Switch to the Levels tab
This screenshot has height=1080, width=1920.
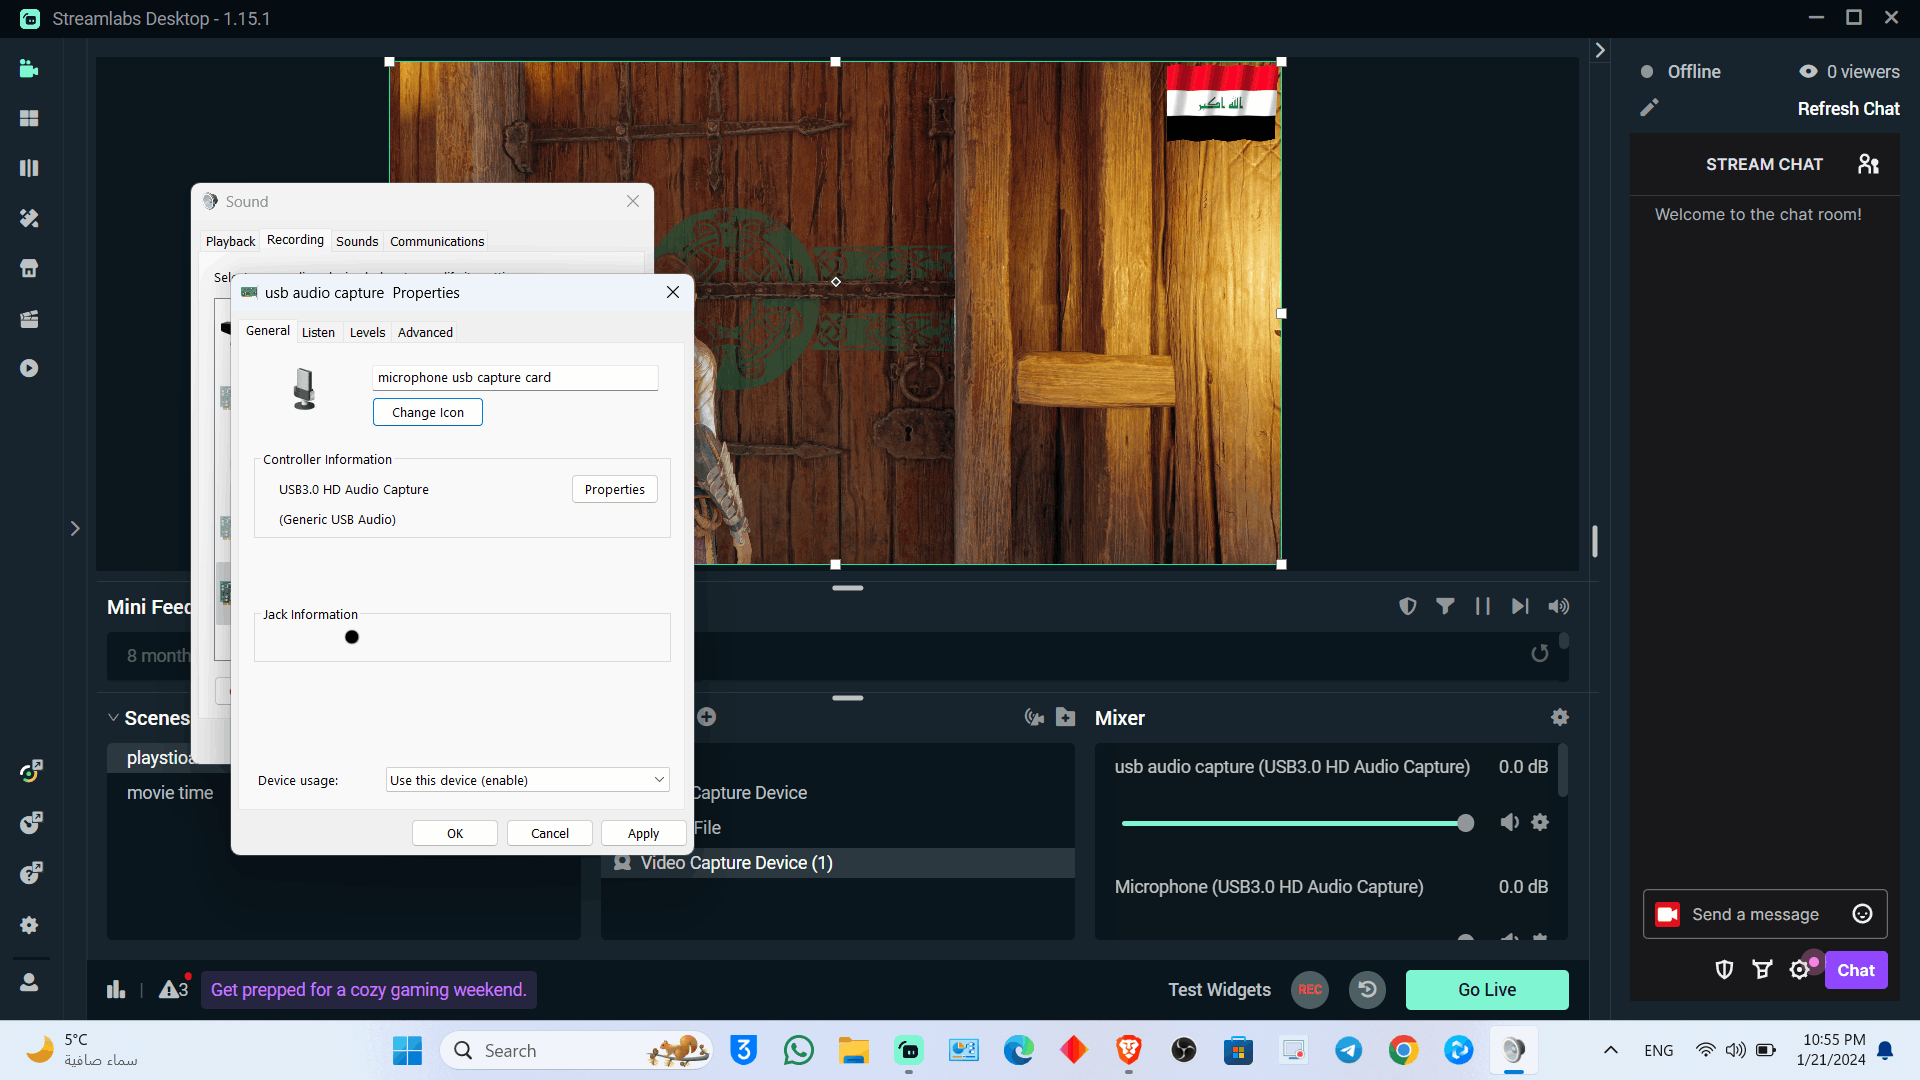(367, 332)
